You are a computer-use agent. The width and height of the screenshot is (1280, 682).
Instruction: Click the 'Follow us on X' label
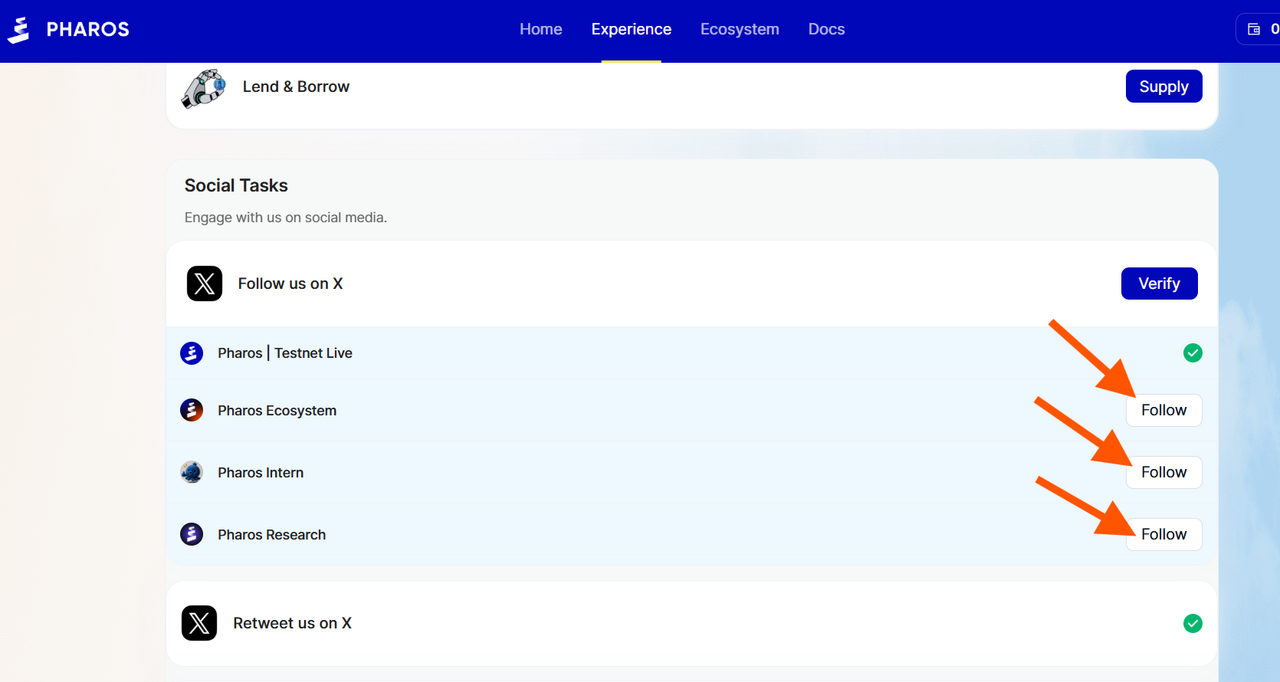pyautogui.click(x=290, y=284)
